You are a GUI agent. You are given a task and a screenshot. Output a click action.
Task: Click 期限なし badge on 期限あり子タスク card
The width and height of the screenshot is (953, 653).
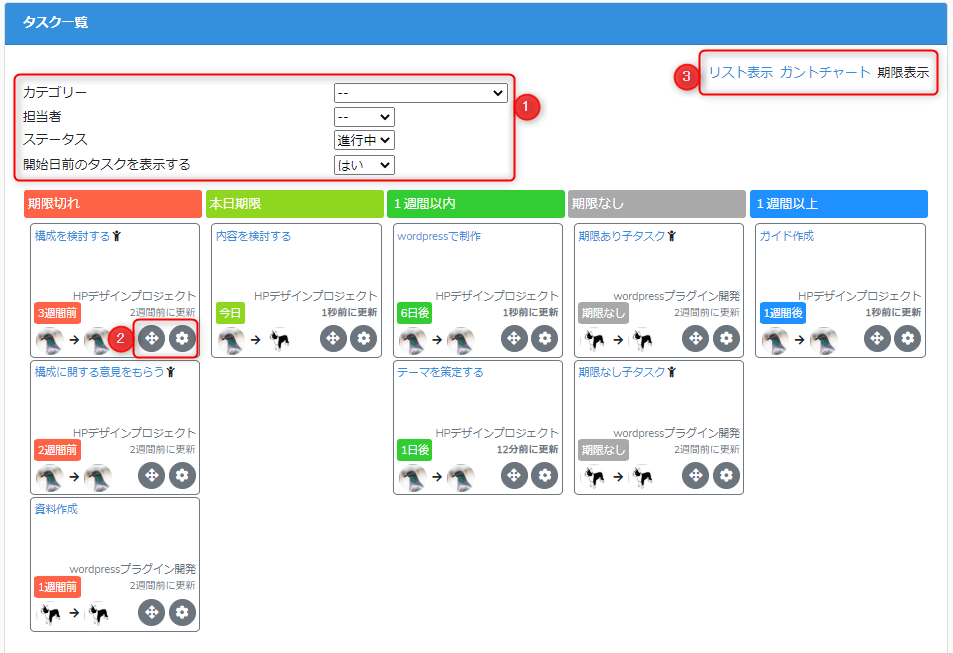[604, 313]
